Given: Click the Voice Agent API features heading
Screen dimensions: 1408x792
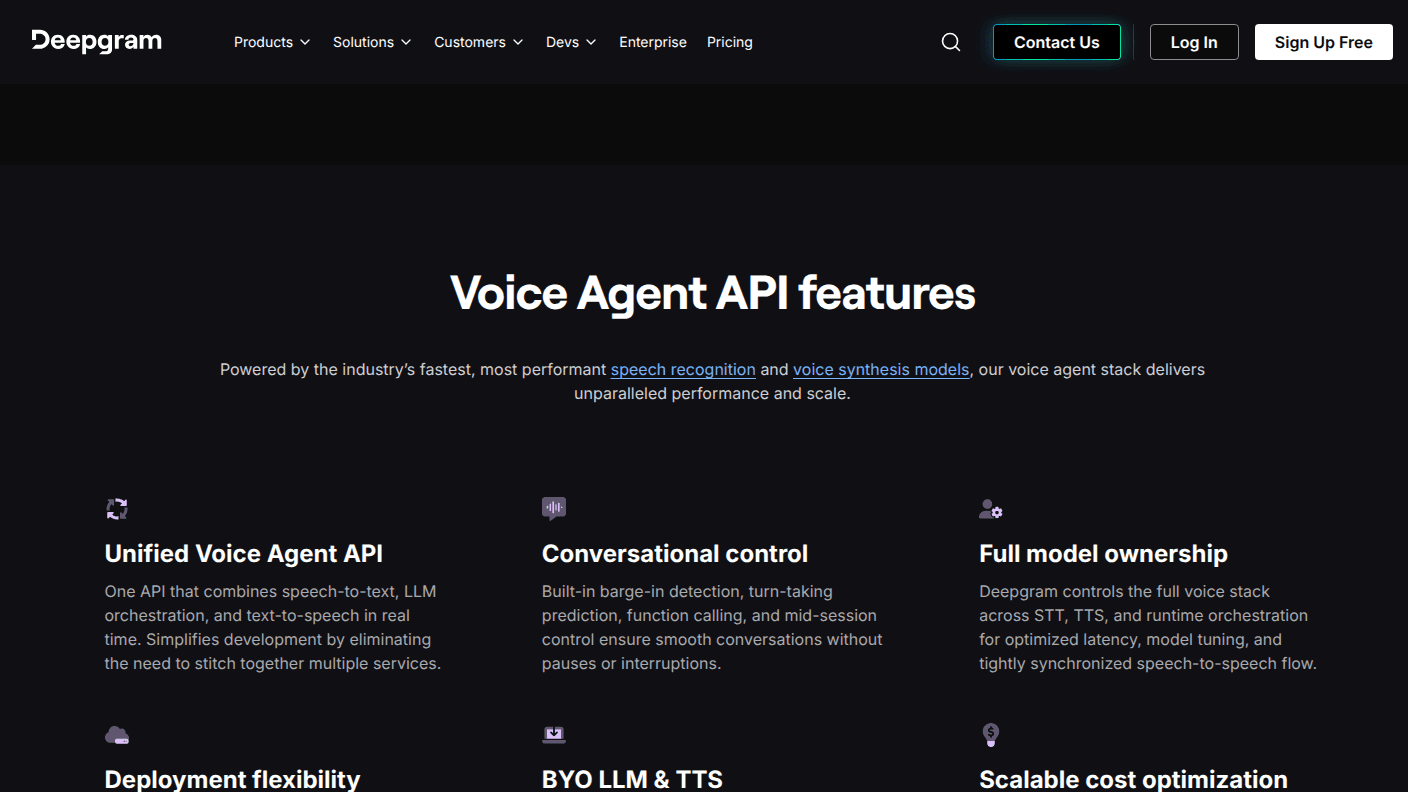Looking at the screenshot, I should 713,293.
